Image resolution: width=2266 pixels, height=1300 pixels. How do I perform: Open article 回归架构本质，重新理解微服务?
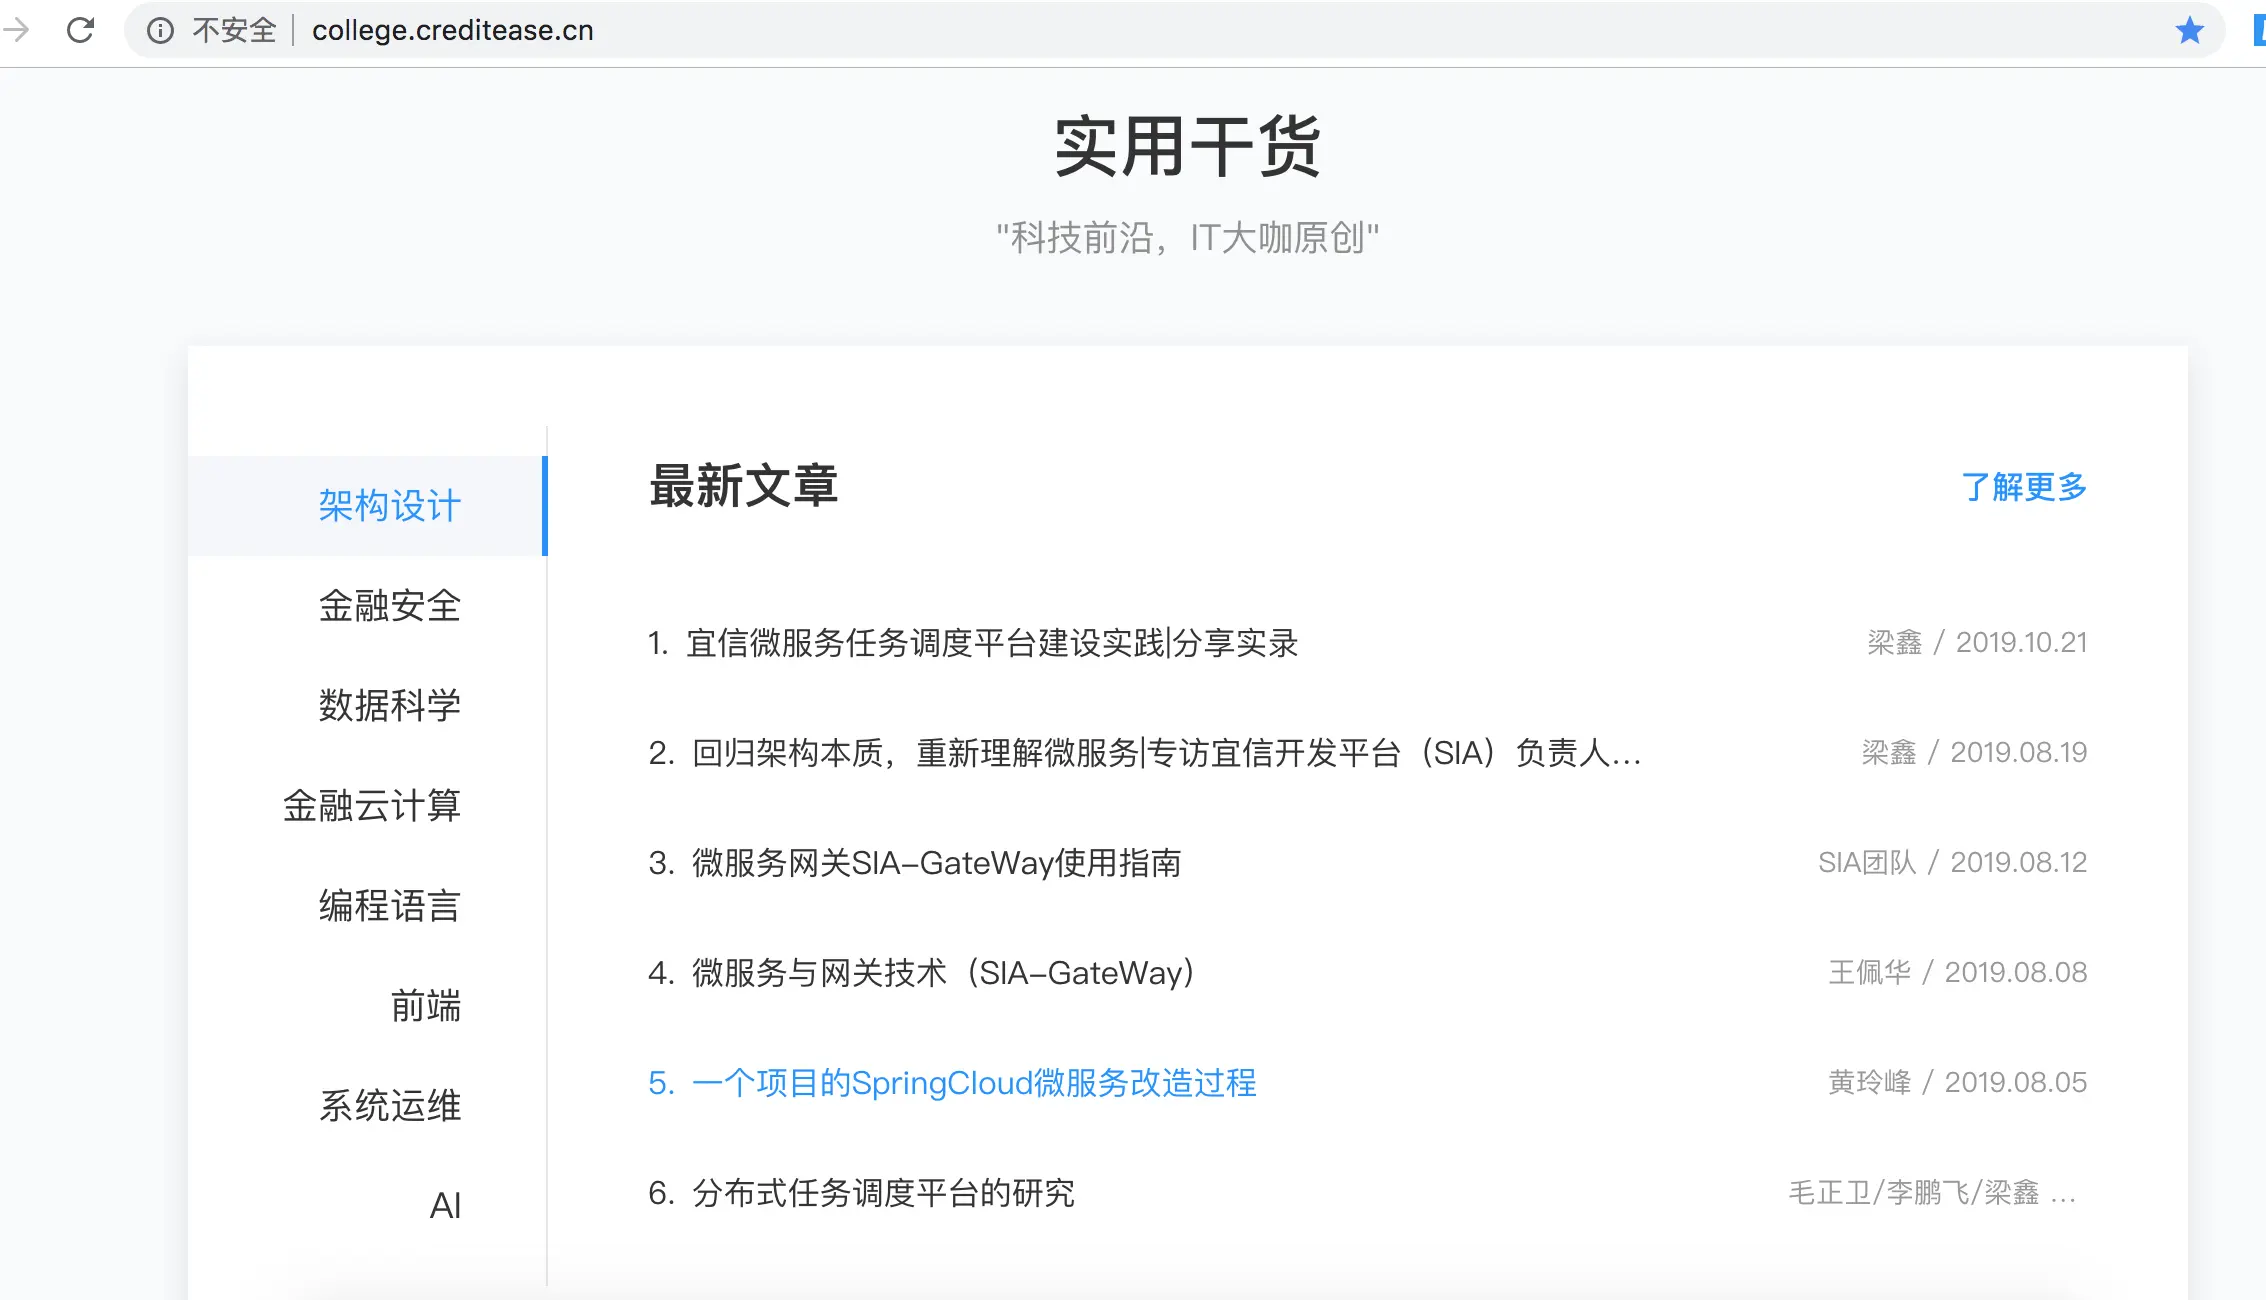[1165, 753]
